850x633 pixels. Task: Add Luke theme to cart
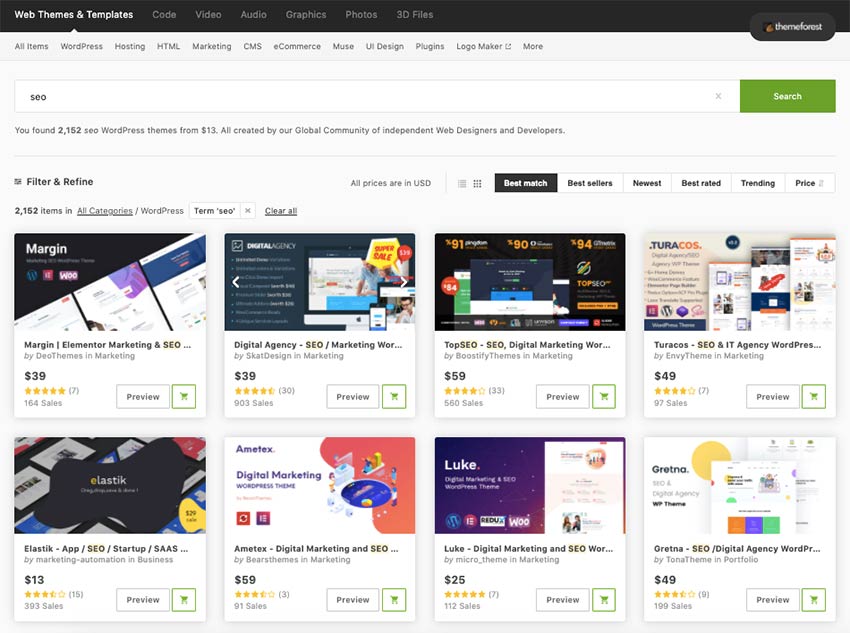(604, 600)
